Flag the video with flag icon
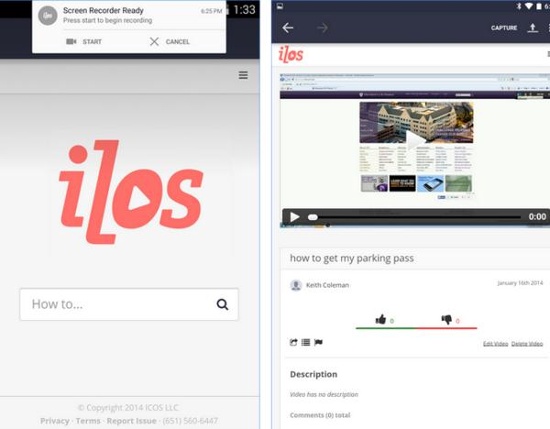The width and height of the screenshot is (550, 429). pyautogui.click(x=318, y=342)
